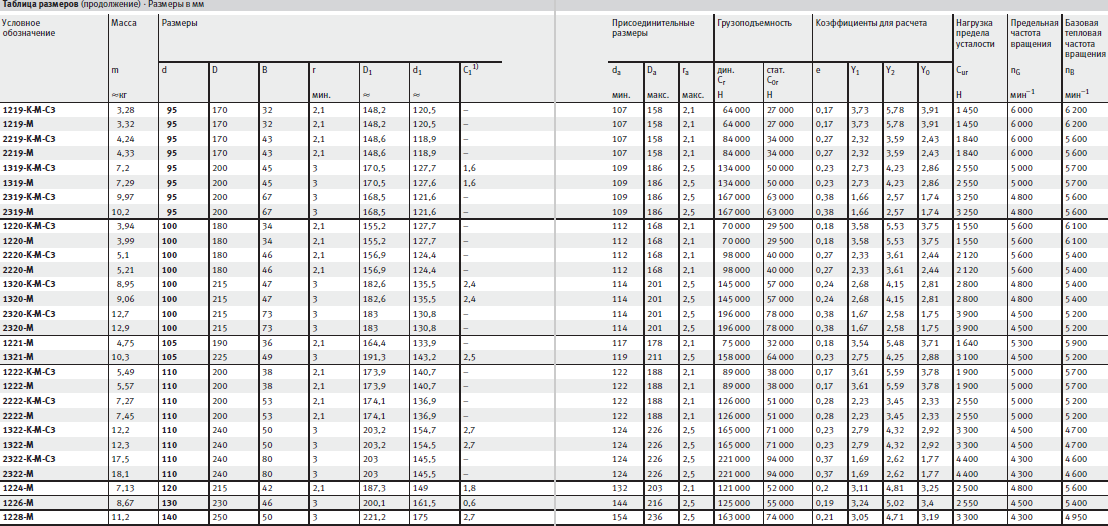Select the 1228-M designation cell
The width and height of the screenshot is (1108, 526).
tap(18, 517)
